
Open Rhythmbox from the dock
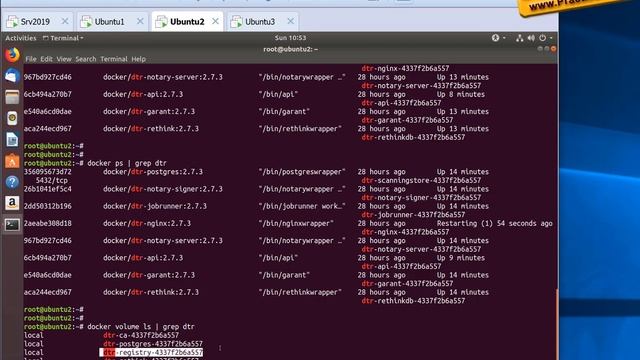(12, 118)
